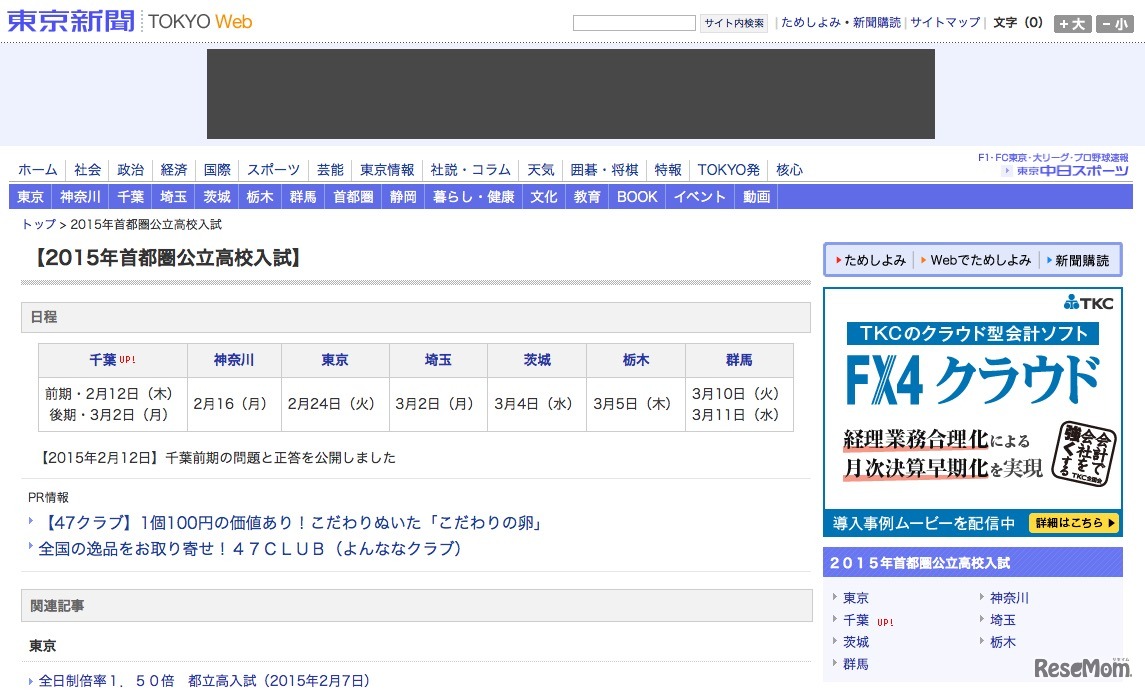Click the サイト内検索 search button
This screenshot has height=691, width=1145.
point(733,22)
